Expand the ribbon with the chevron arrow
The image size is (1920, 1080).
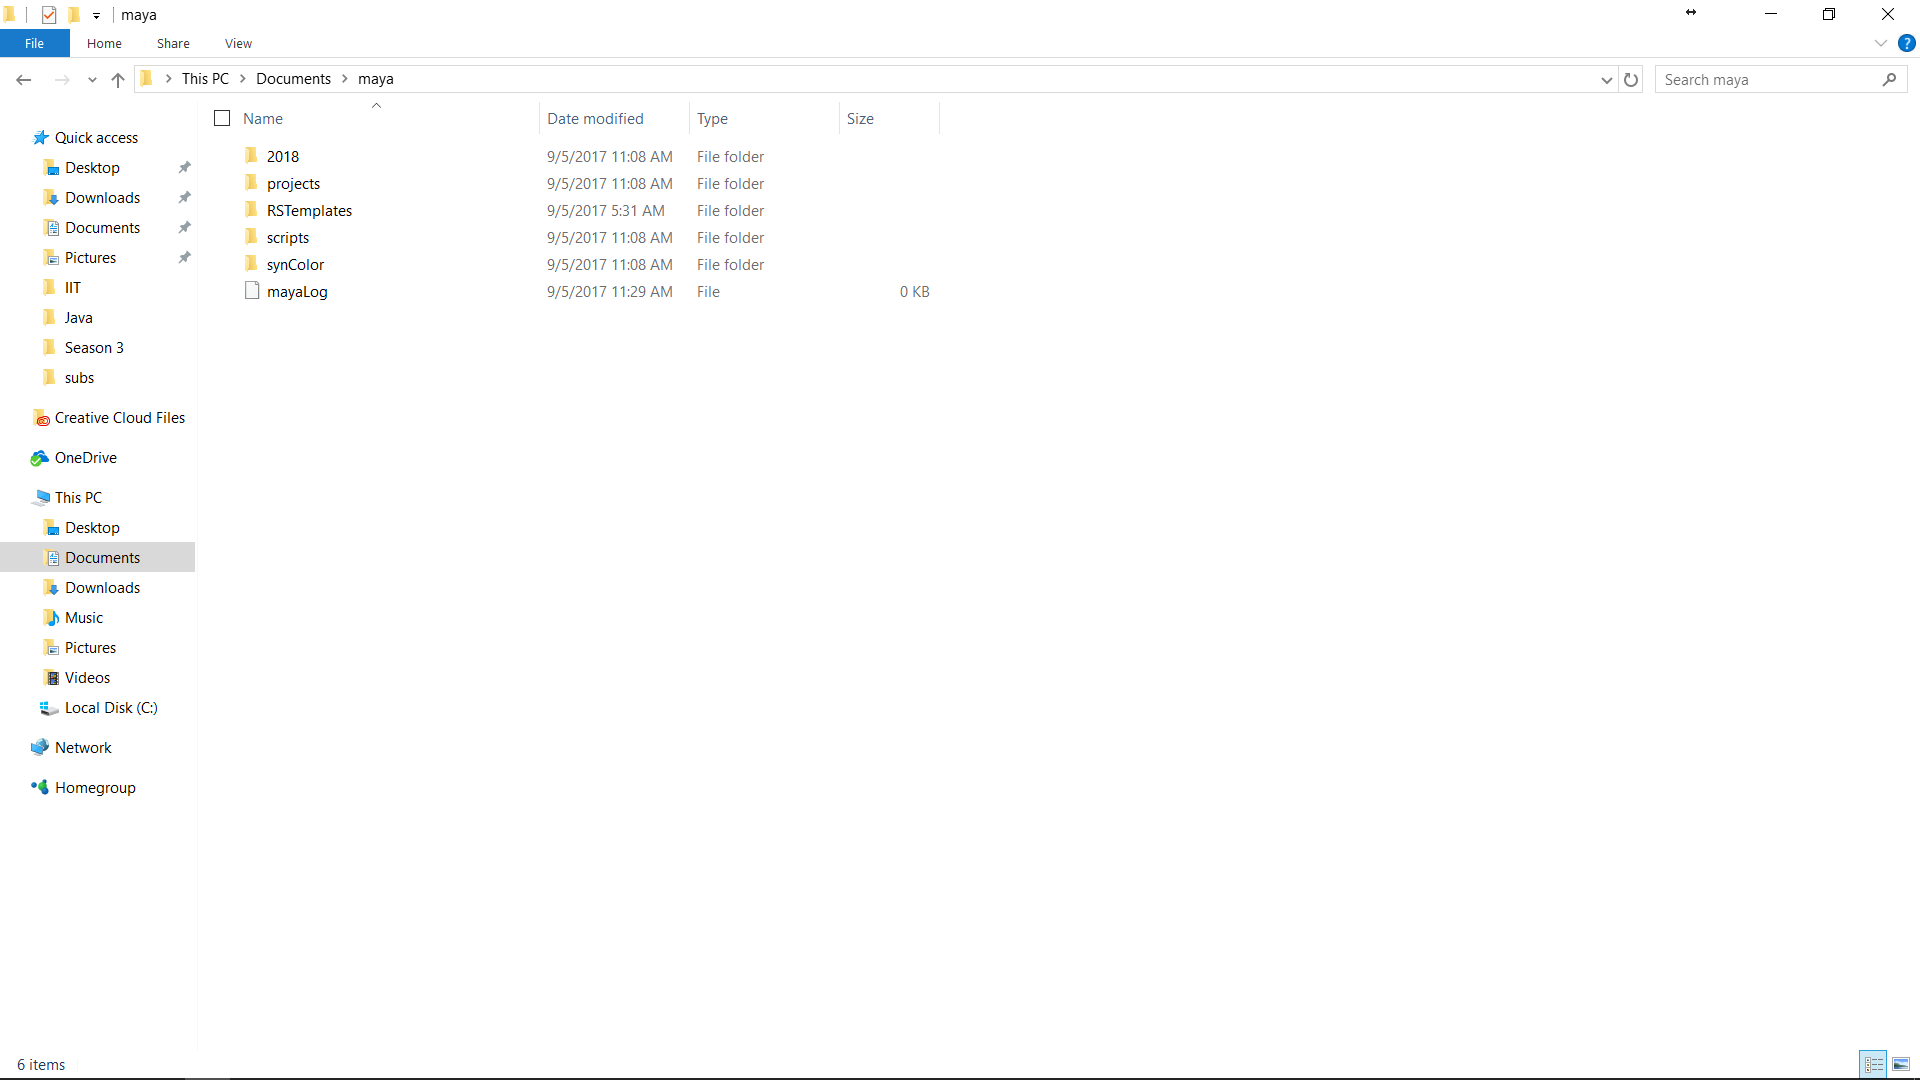1880,43
